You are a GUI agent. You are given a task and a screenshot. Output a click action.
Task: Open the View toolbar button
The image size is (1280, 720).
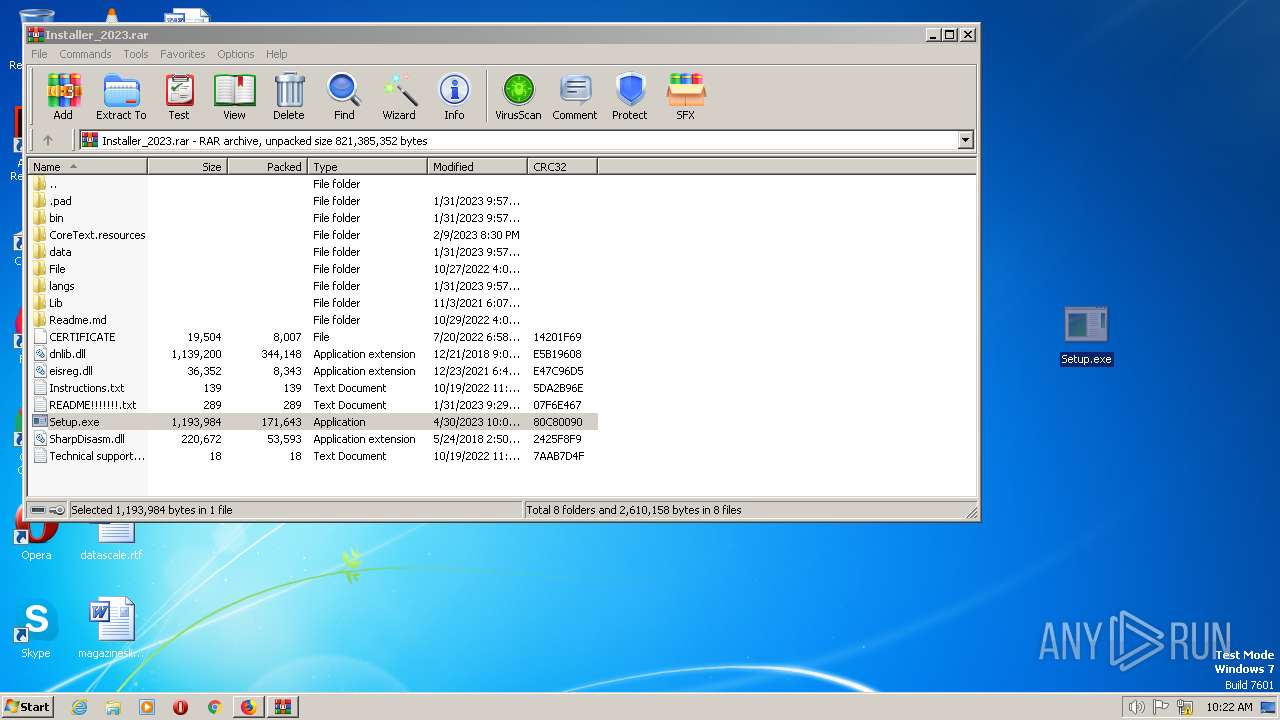234,97
